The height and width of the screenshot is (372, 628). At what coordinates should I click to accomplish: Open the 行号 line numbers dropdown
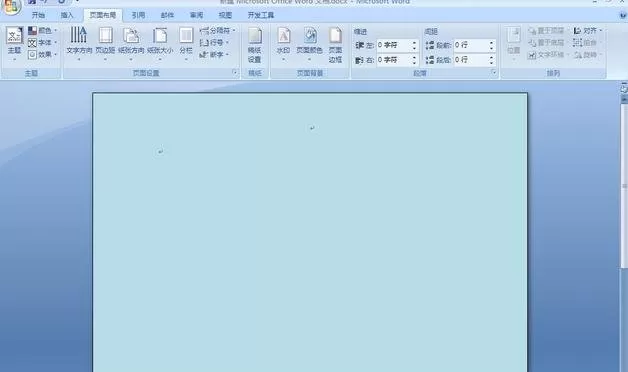pyautogui.click(x=214, y=42)
